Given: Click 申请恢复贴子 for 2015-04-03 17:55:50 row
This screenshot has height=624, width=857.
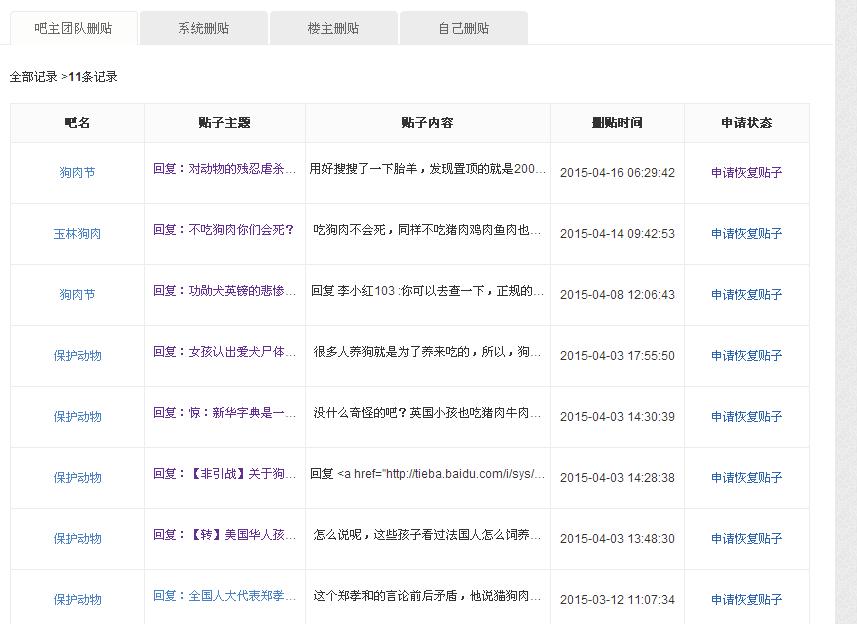Looking at the screenshot, I should pos(747,356).
